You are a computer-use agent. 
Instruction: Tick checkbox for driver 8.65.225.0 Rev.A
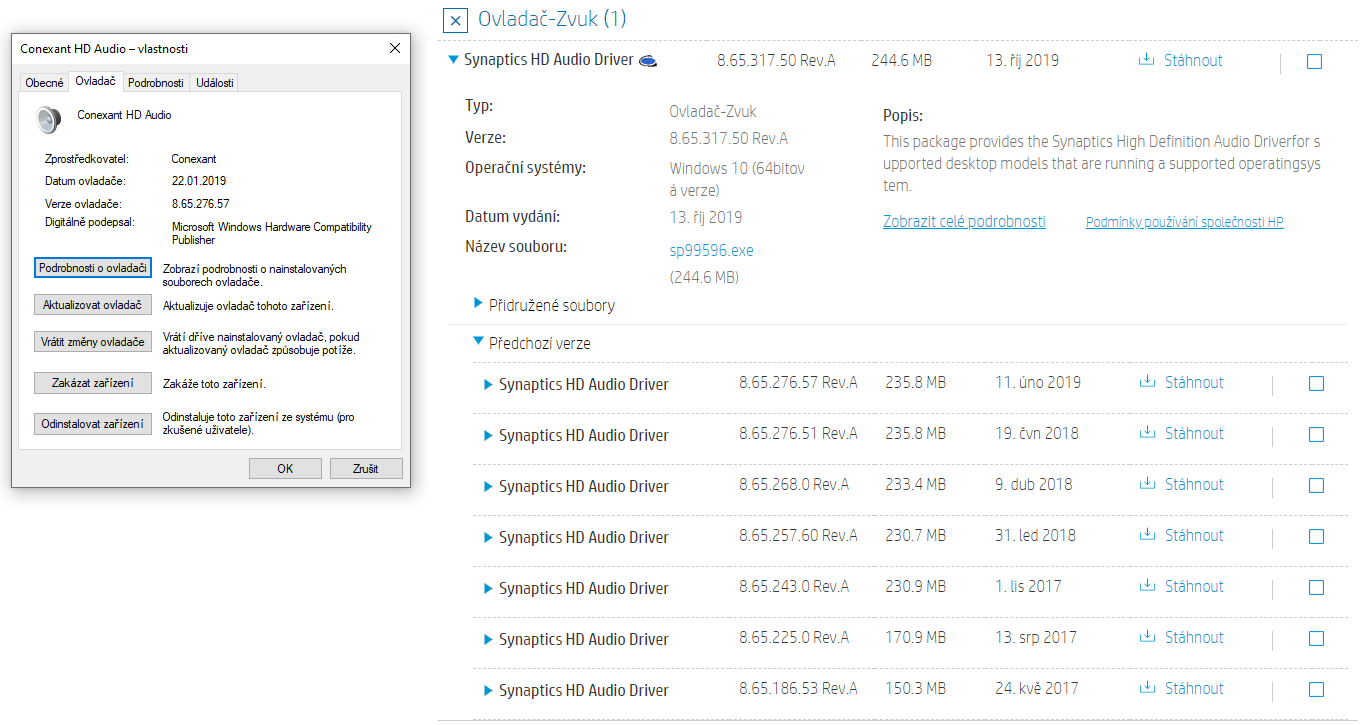[1316, 638]
